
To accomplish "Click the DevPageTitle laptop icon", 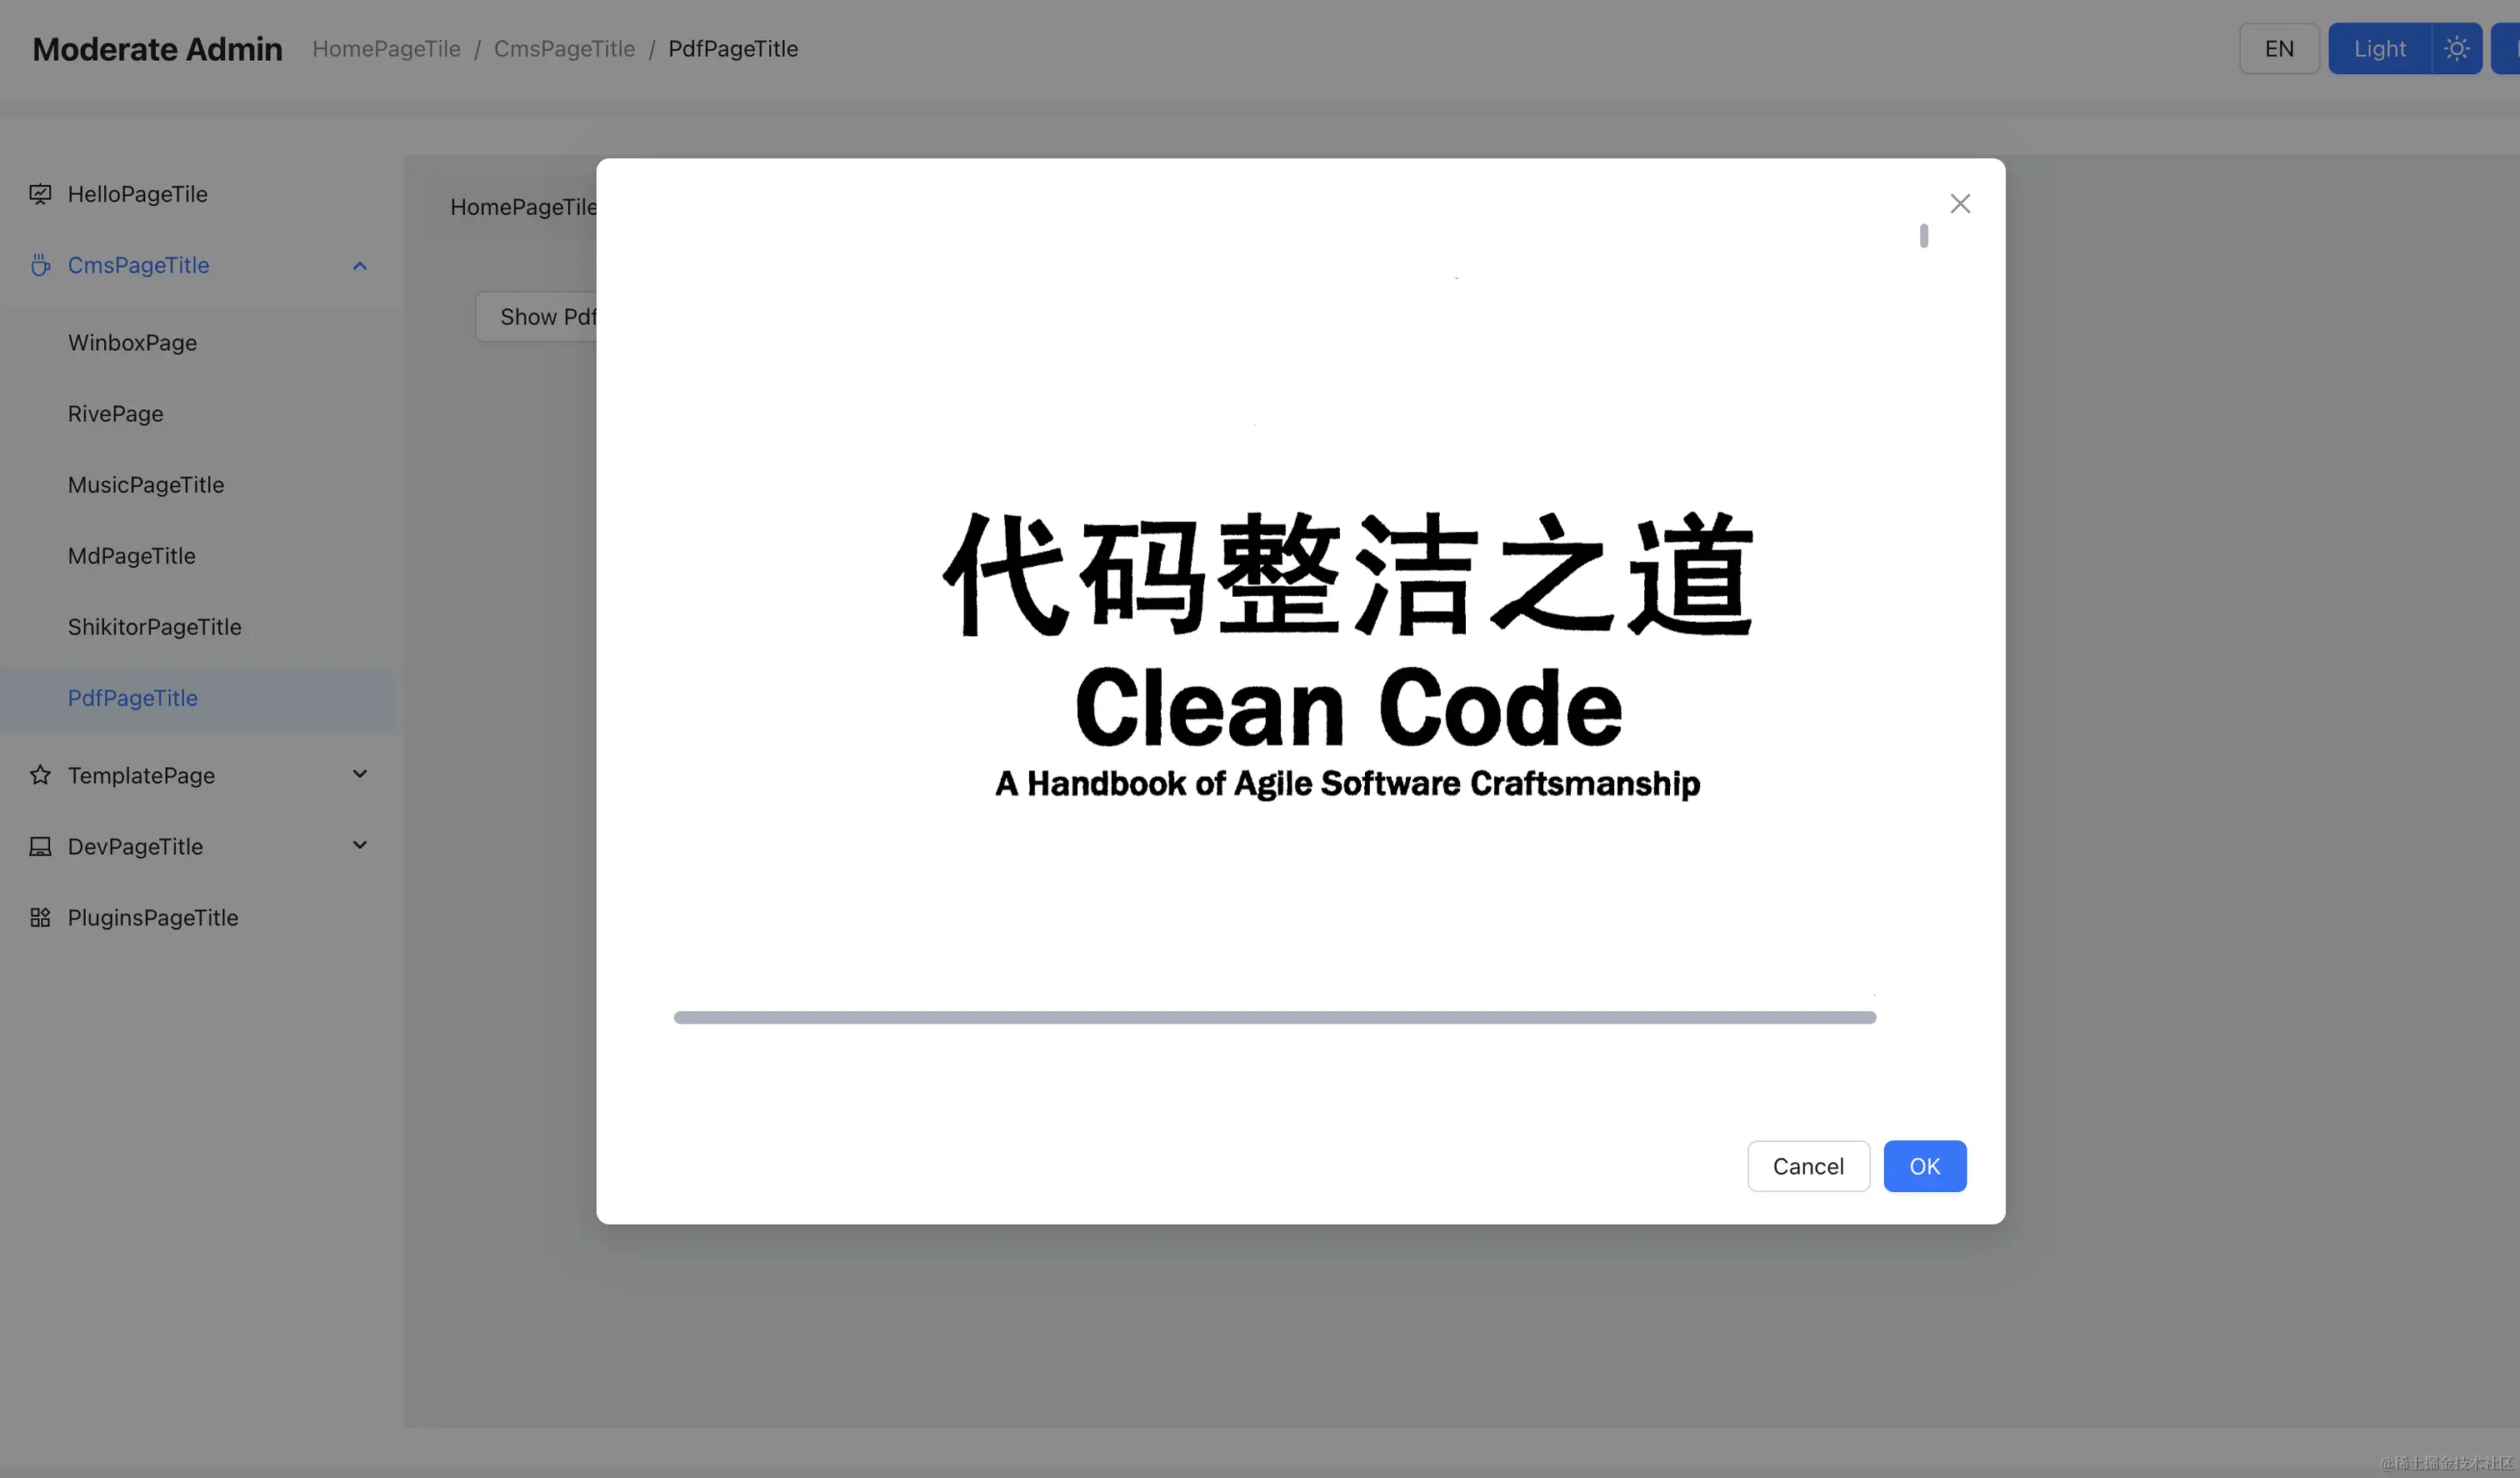I will point(40,846).
